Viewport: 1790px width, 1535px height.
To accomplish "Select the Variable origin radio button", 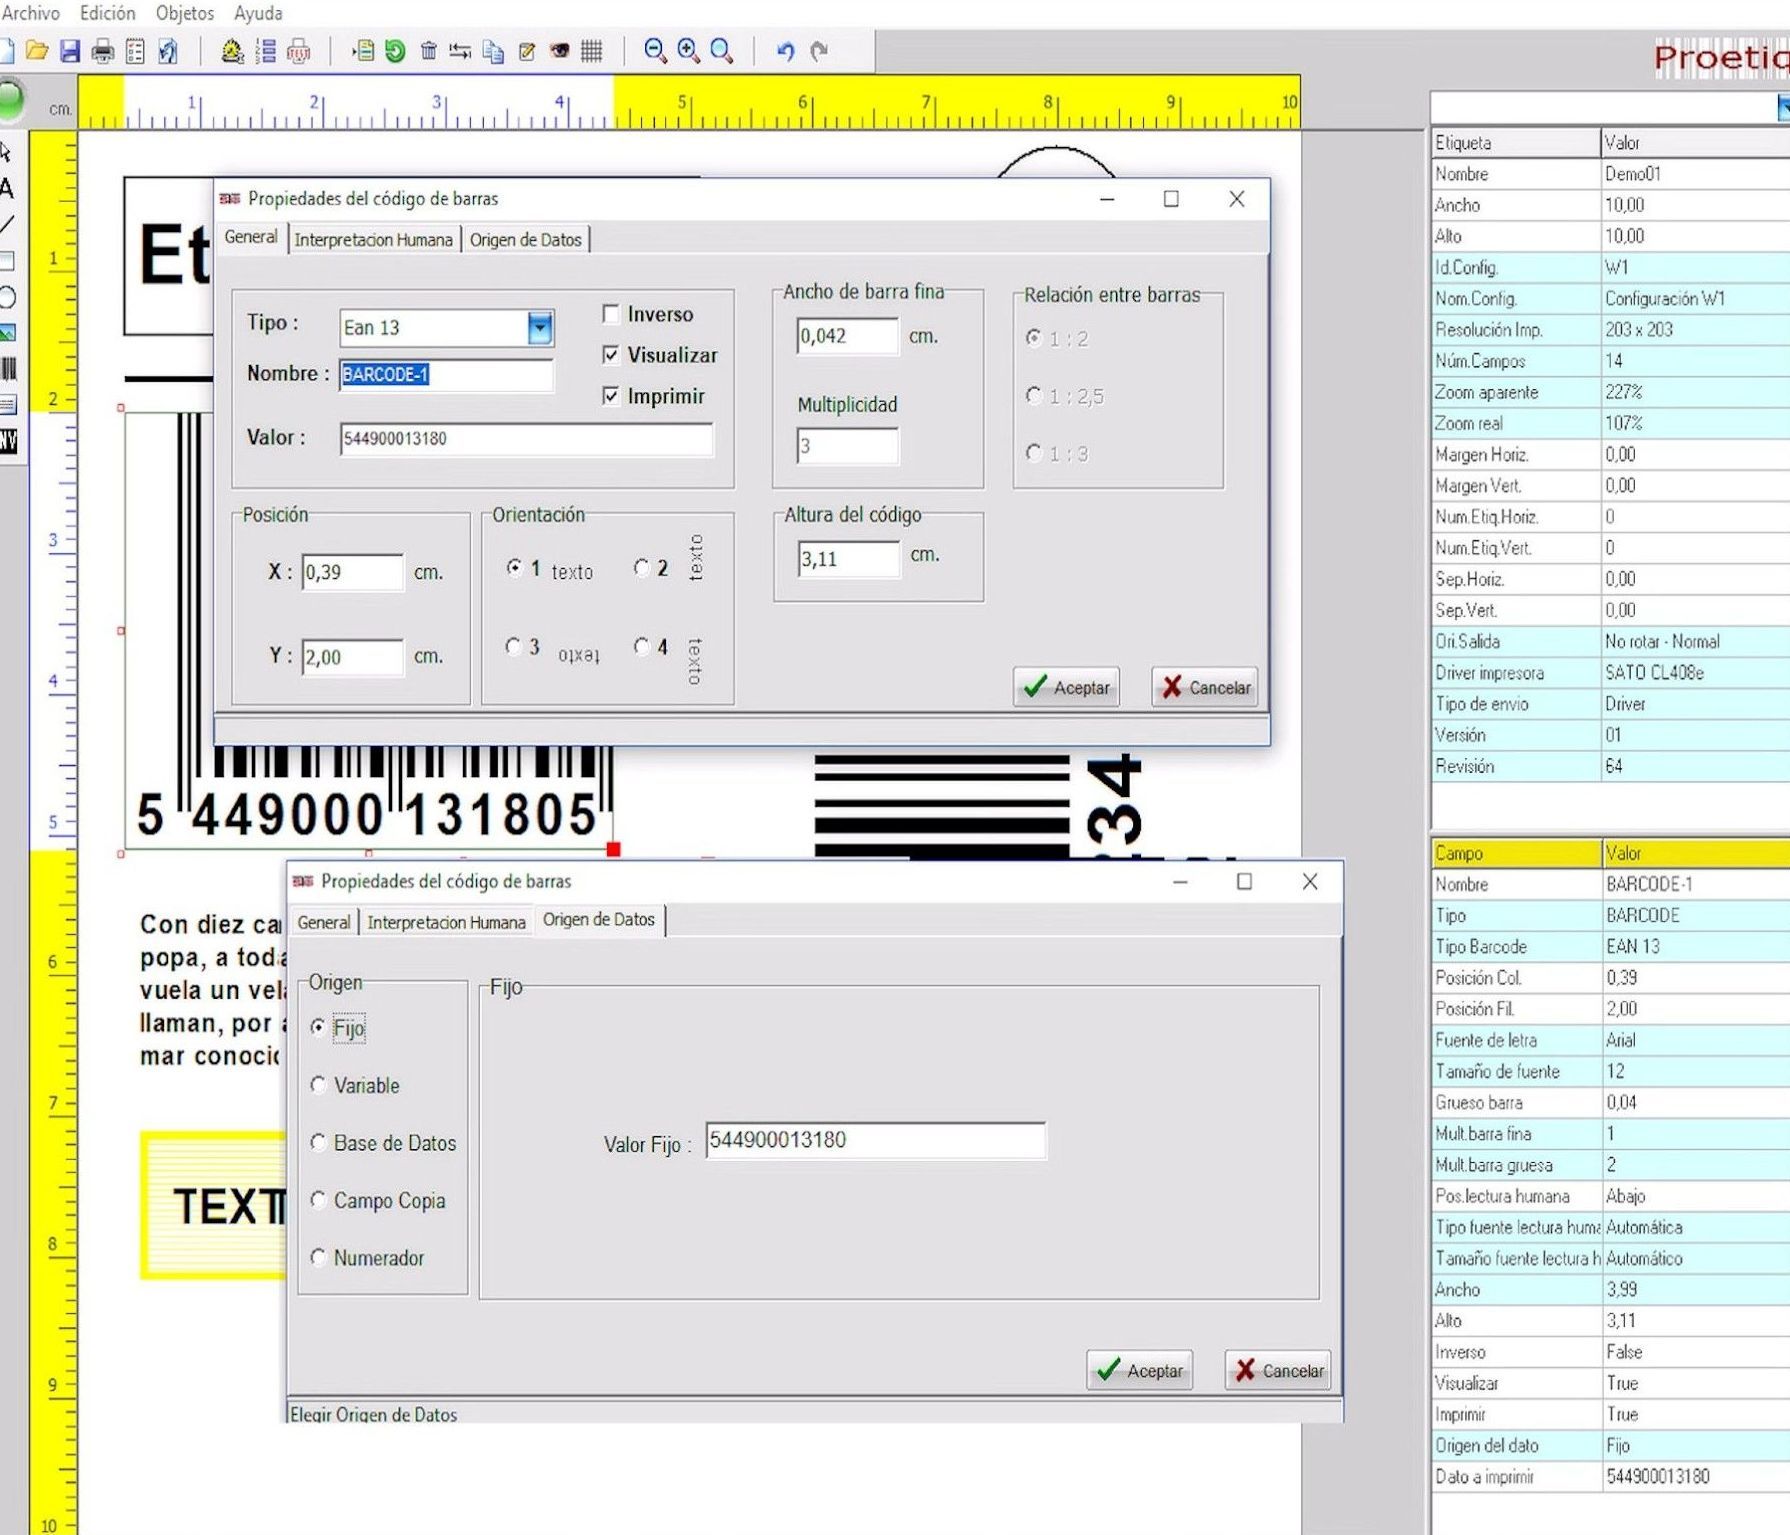I will [x=319, y=1085].
